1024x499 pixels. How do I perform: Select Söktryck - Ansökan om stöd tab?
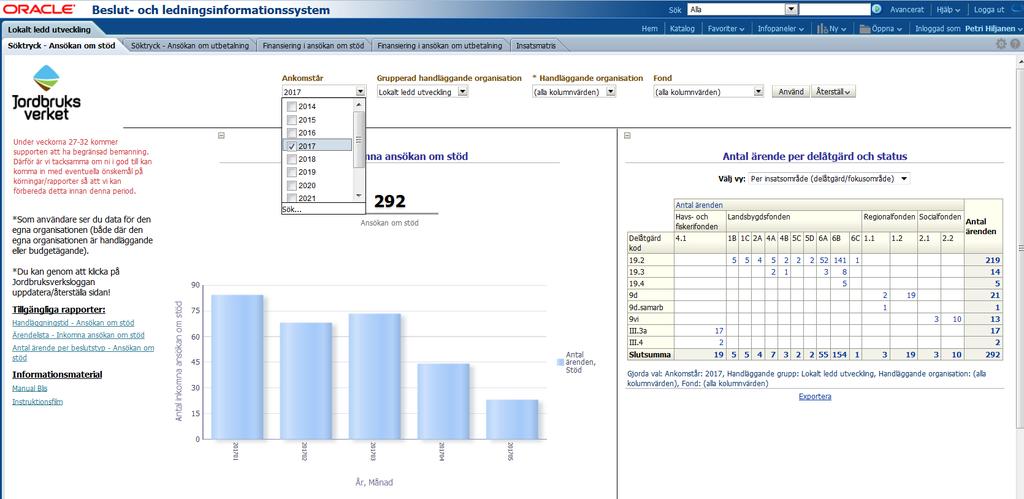pos(61,46)
